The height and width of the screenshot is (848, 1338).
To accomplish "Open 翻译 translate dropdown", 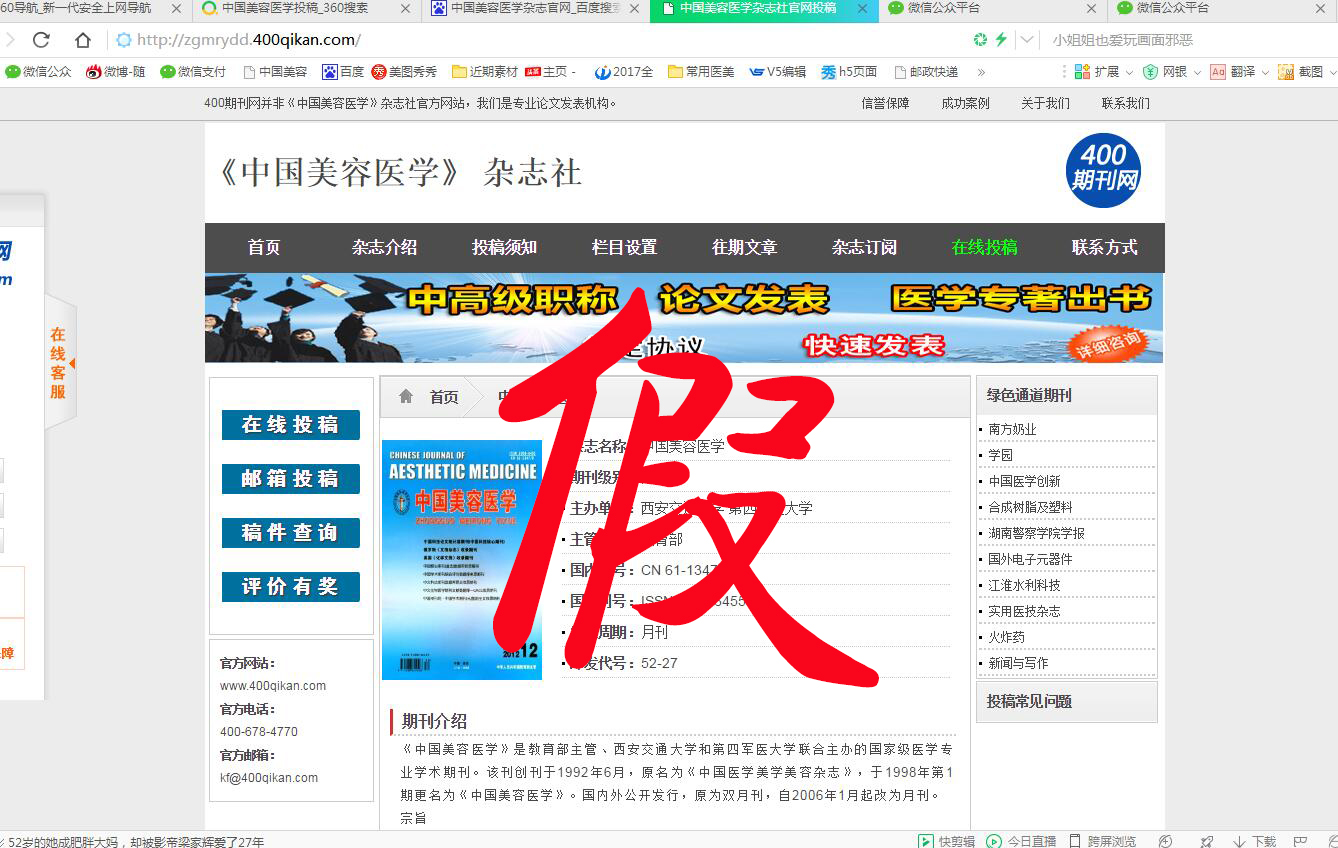I will point(1239,72).
